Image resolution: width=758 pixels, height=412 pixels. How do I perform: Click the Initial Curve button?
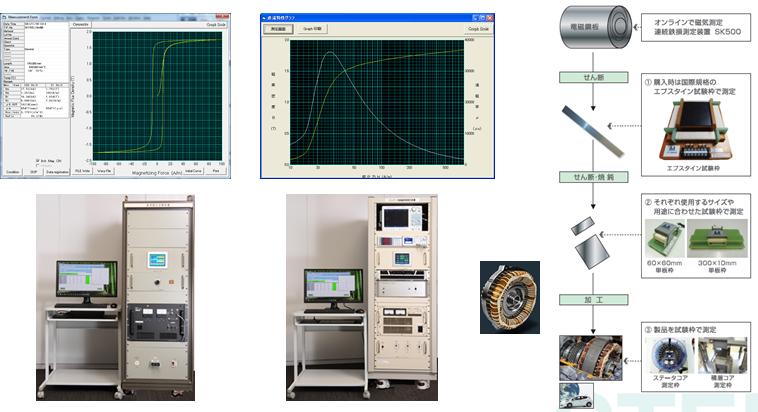[193, 171]
